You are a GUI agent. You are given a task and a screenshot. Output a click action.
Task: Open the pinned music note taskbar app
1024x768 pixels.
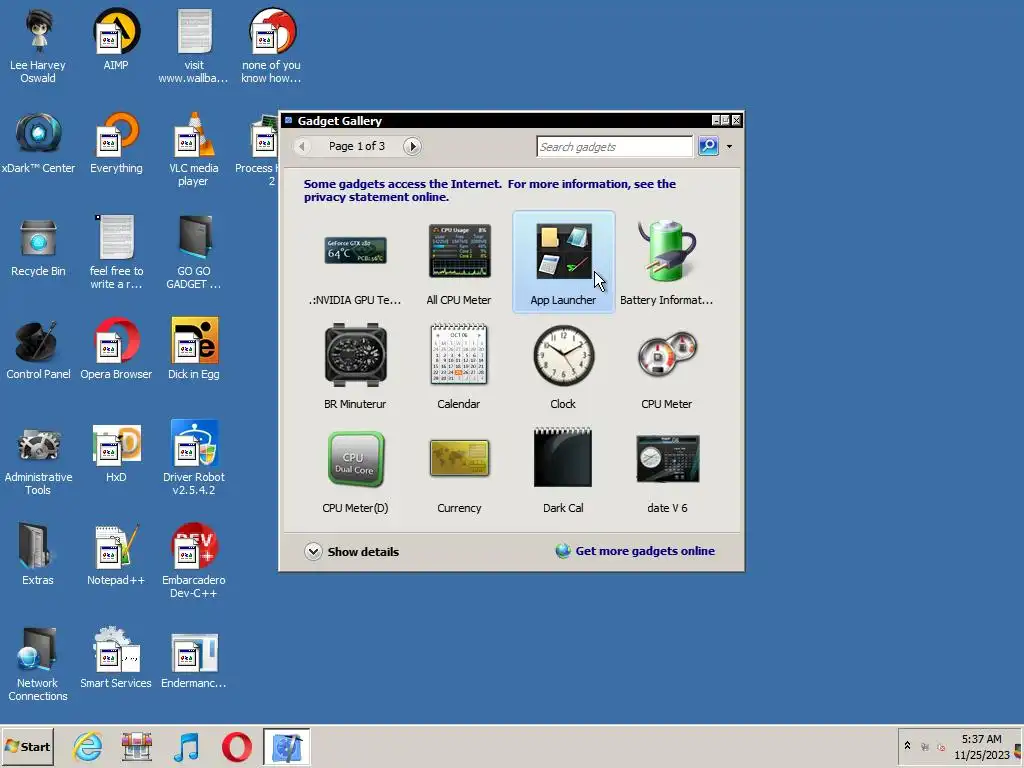pos(187,747)
